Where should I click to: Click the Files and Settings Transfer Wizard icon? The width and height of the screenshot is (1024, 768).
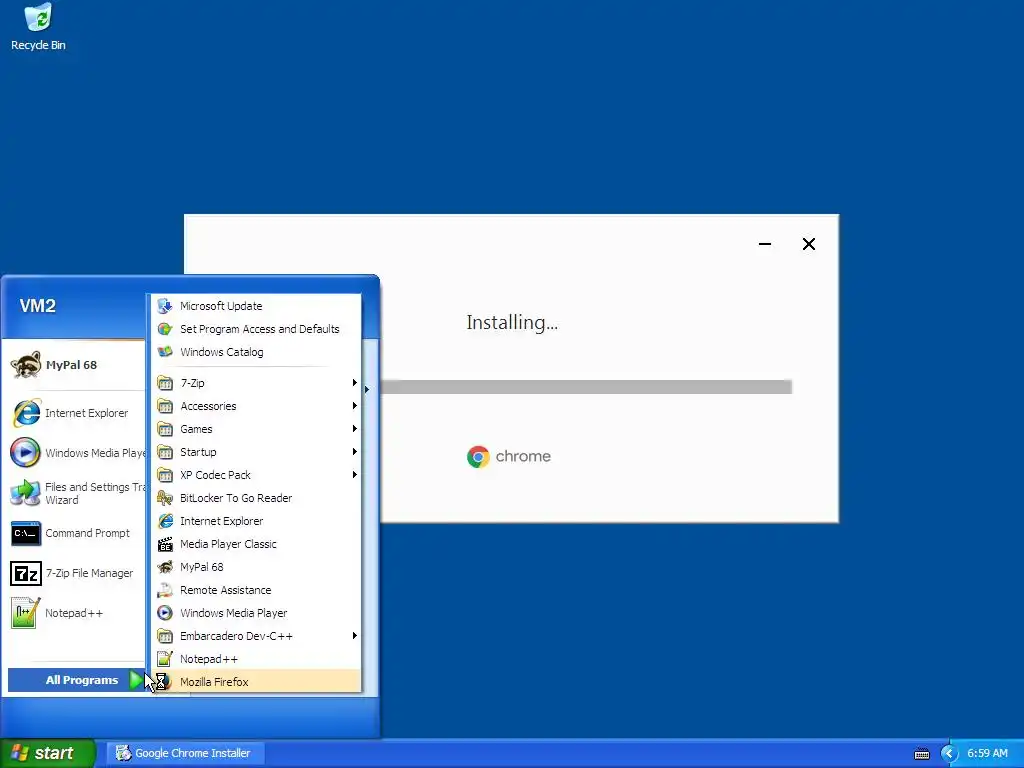click(25, 493)
